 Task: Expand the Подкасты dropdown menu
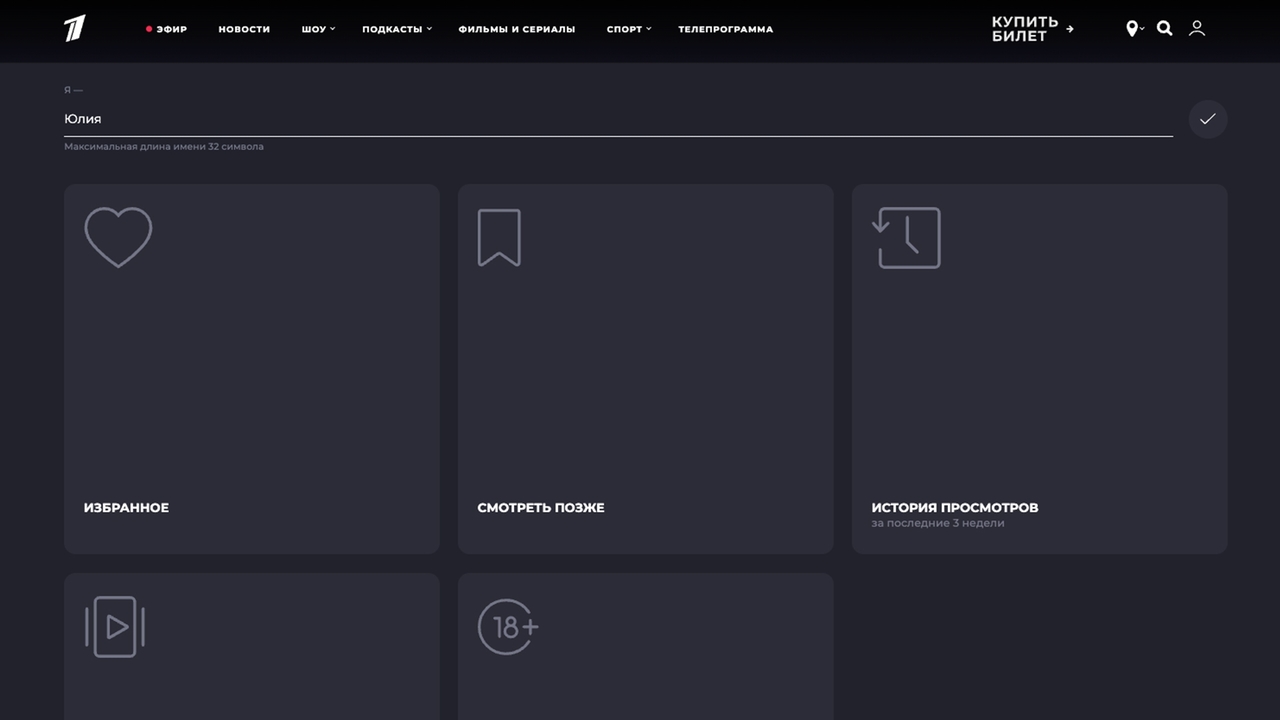(x=396, y=29)
